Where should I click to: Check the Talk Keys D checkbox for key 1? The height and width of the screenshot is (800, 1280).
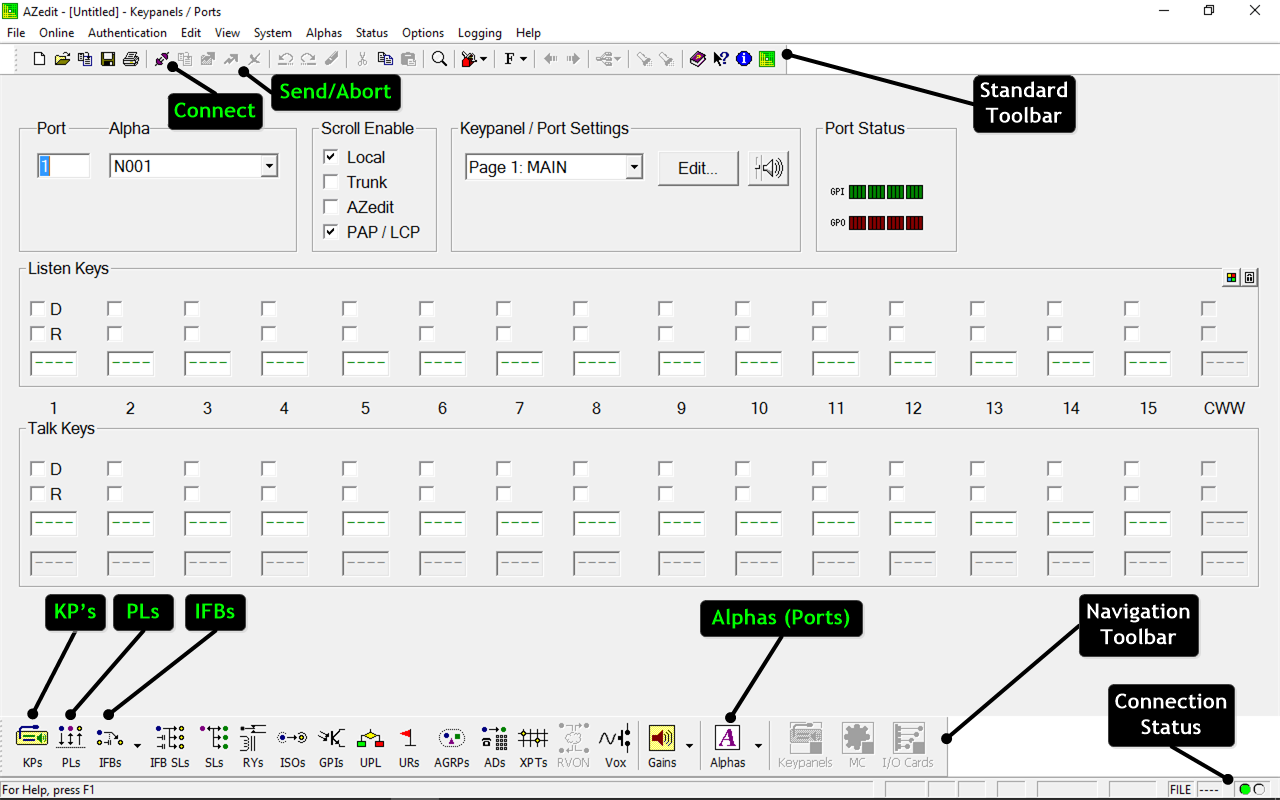[37, 469]
